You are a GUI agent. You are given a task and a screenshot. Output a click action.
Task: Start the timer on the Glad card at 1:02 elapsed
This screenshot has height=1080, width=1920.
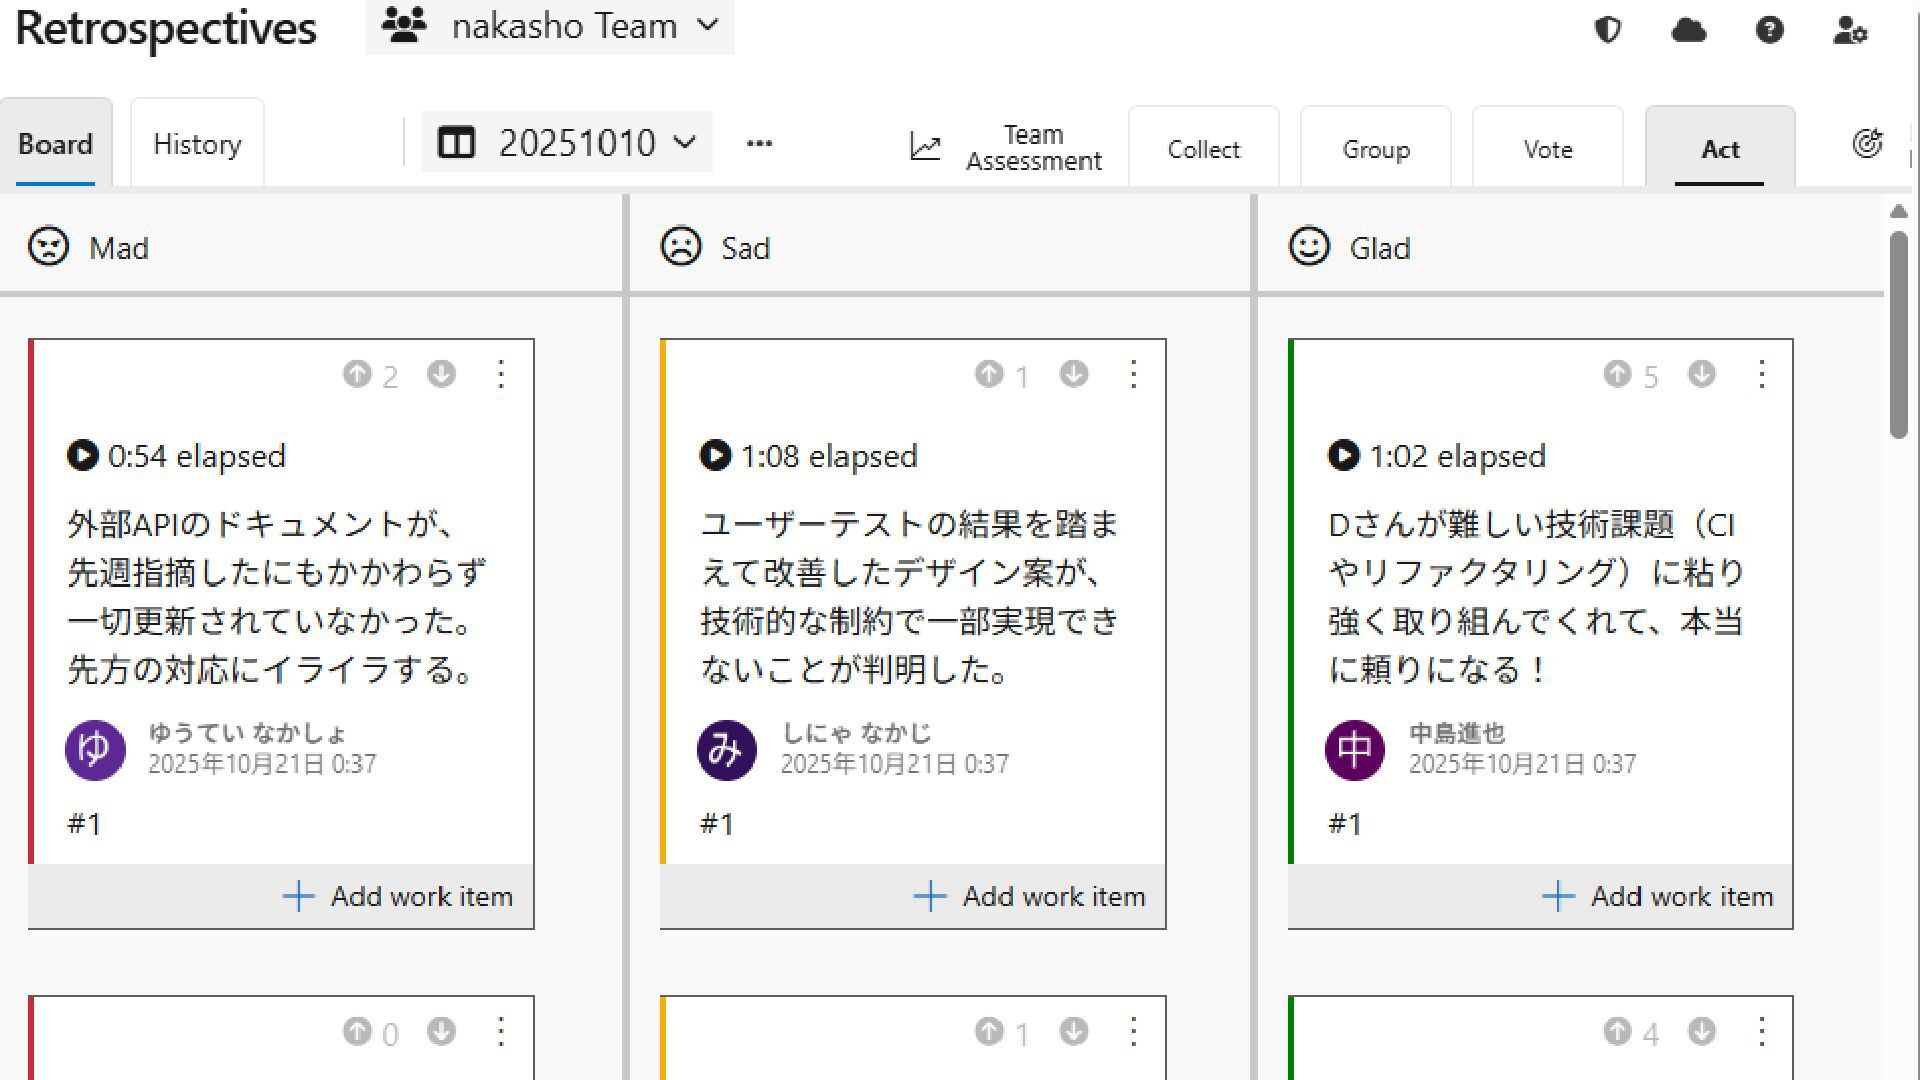pyautogui.click(x=1343, y=456)
